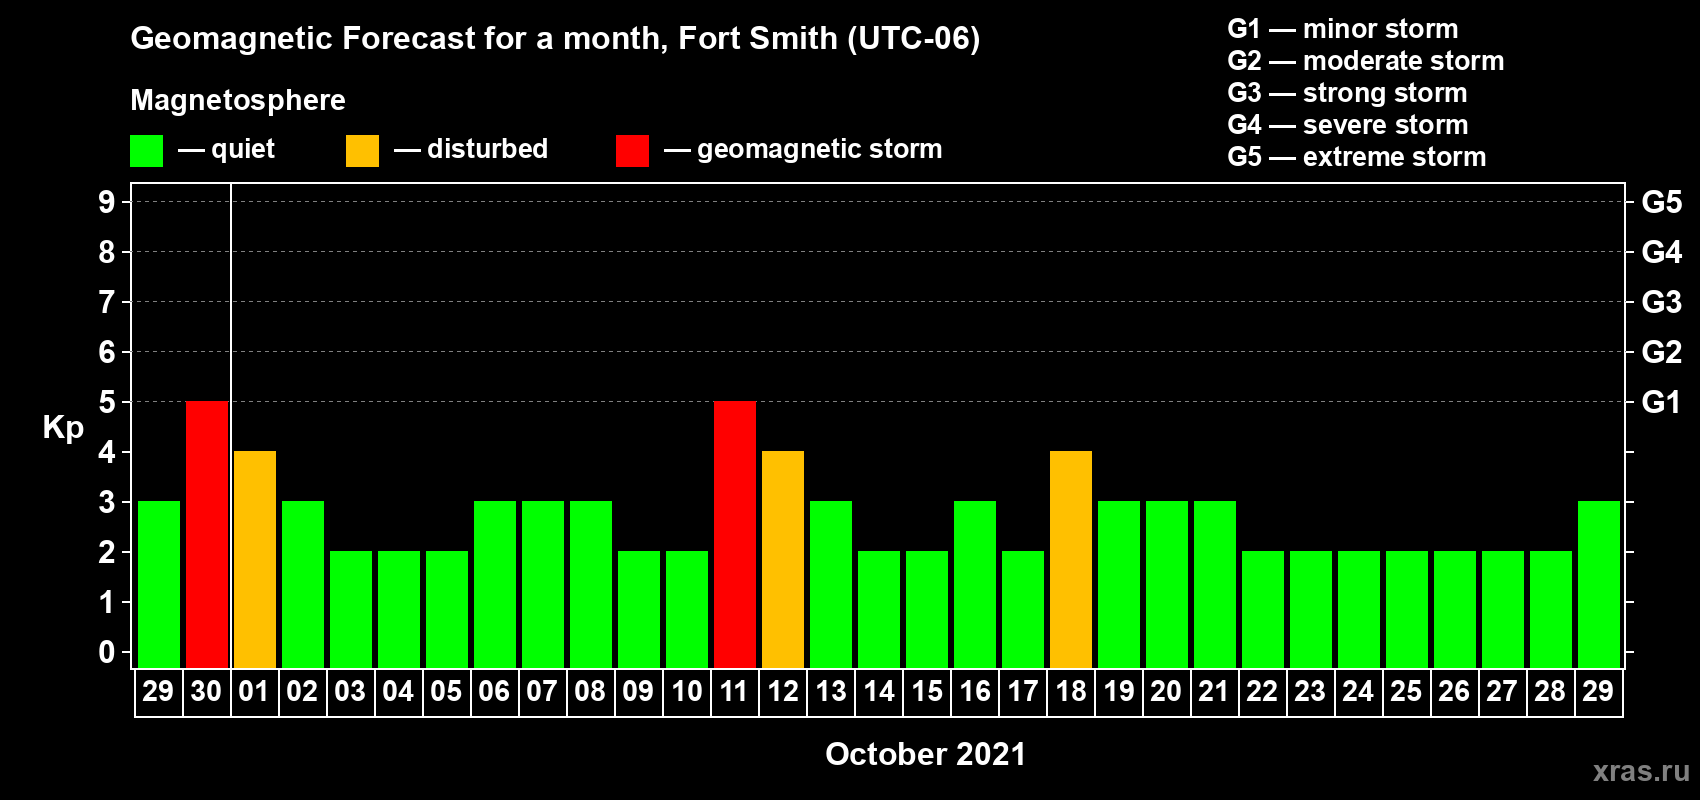Click the date label 15

[926, 692]
